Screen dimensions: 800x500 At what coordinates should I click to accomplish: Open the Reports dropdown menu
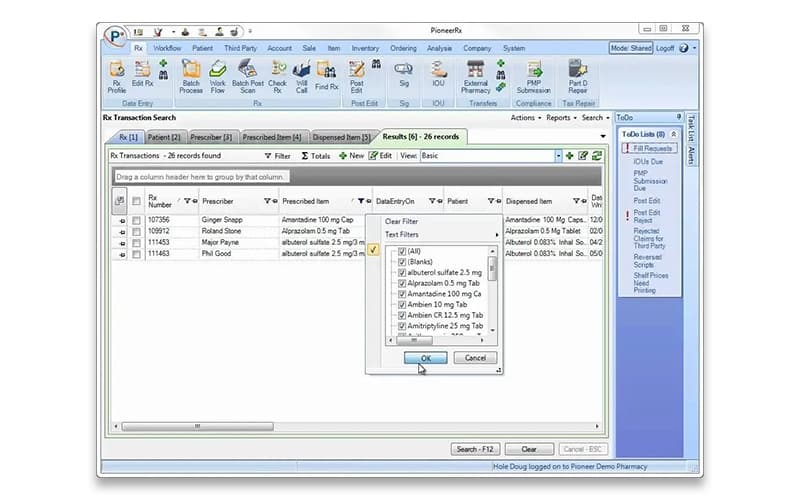pyautogui.click(x=561, y=117)
